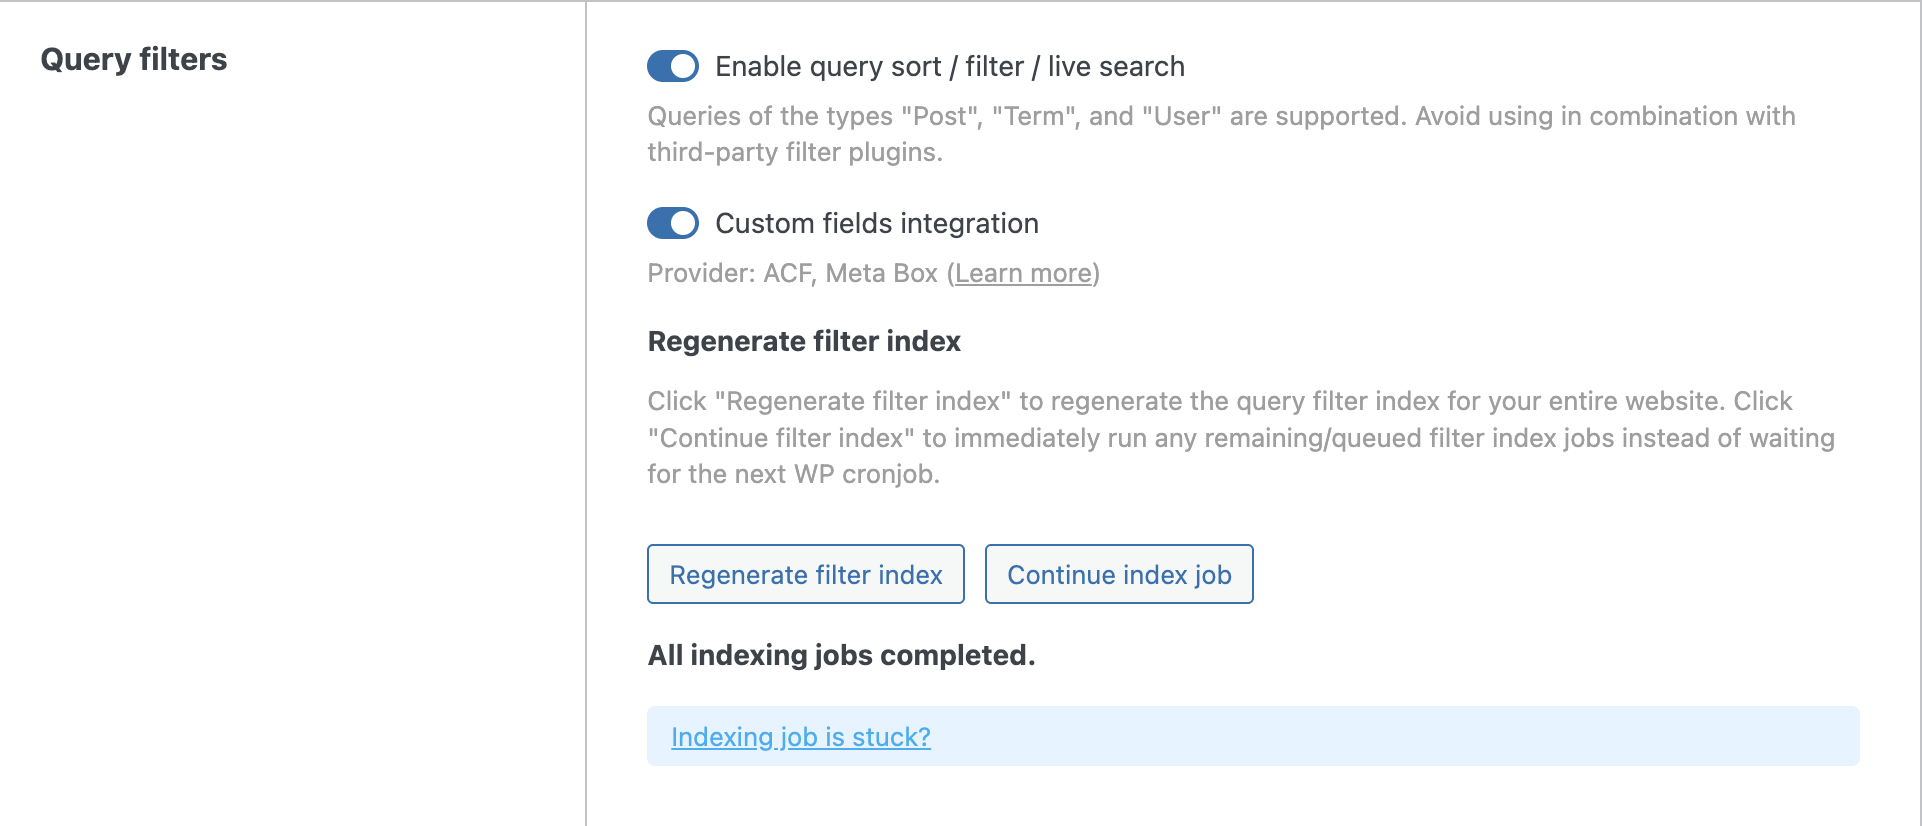Click the supported query types description text
Image resolution: width=1922 pixels, height=826 pixels.
[1220, 117]
